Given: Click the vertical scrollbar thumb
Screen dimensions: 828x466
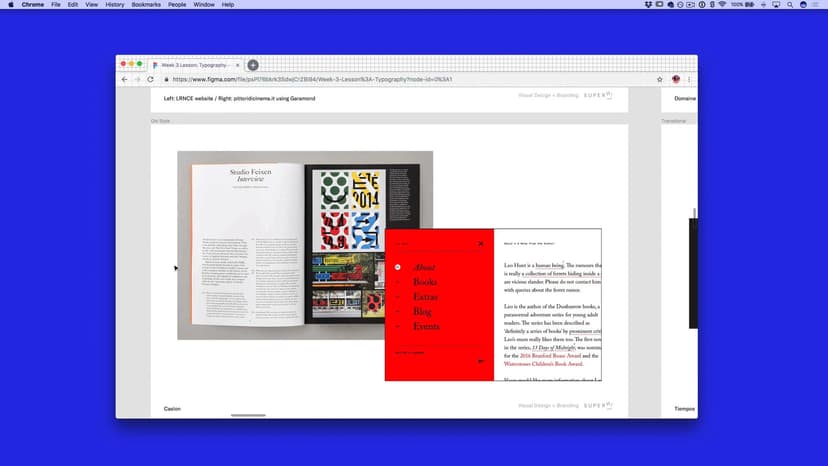Looking at the screenshot, I should (x=694, y=213).
